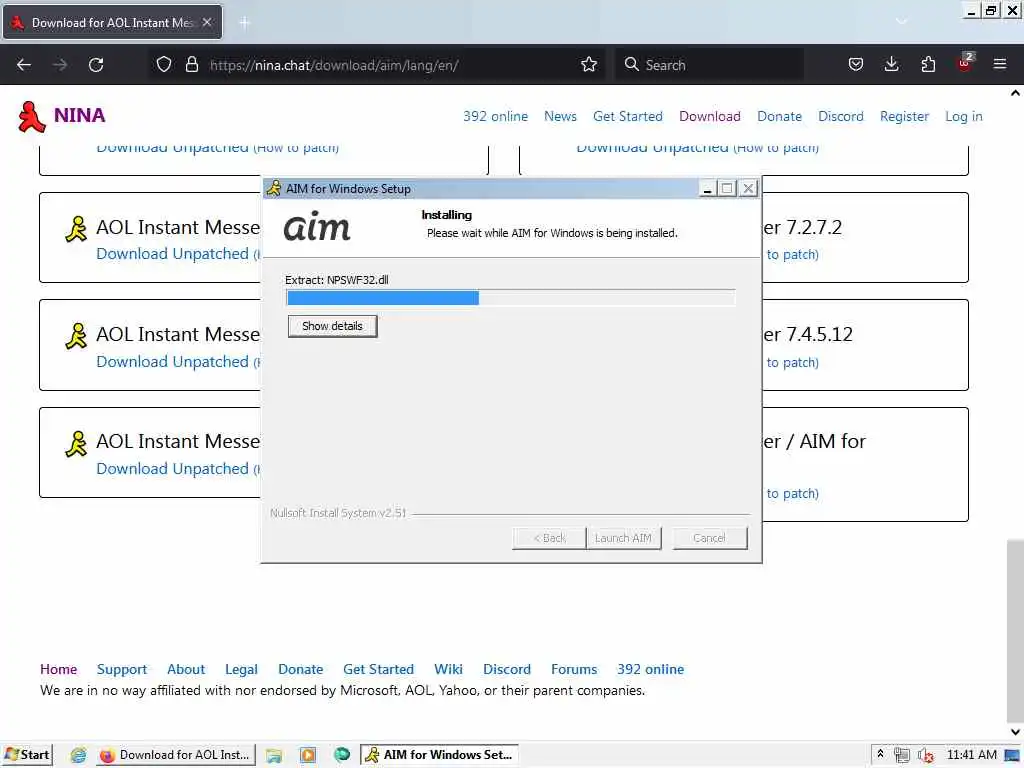This screenshot has width=1024, height=768.
Task: Open the Donate nav link in header
Action: click(780, 116)
